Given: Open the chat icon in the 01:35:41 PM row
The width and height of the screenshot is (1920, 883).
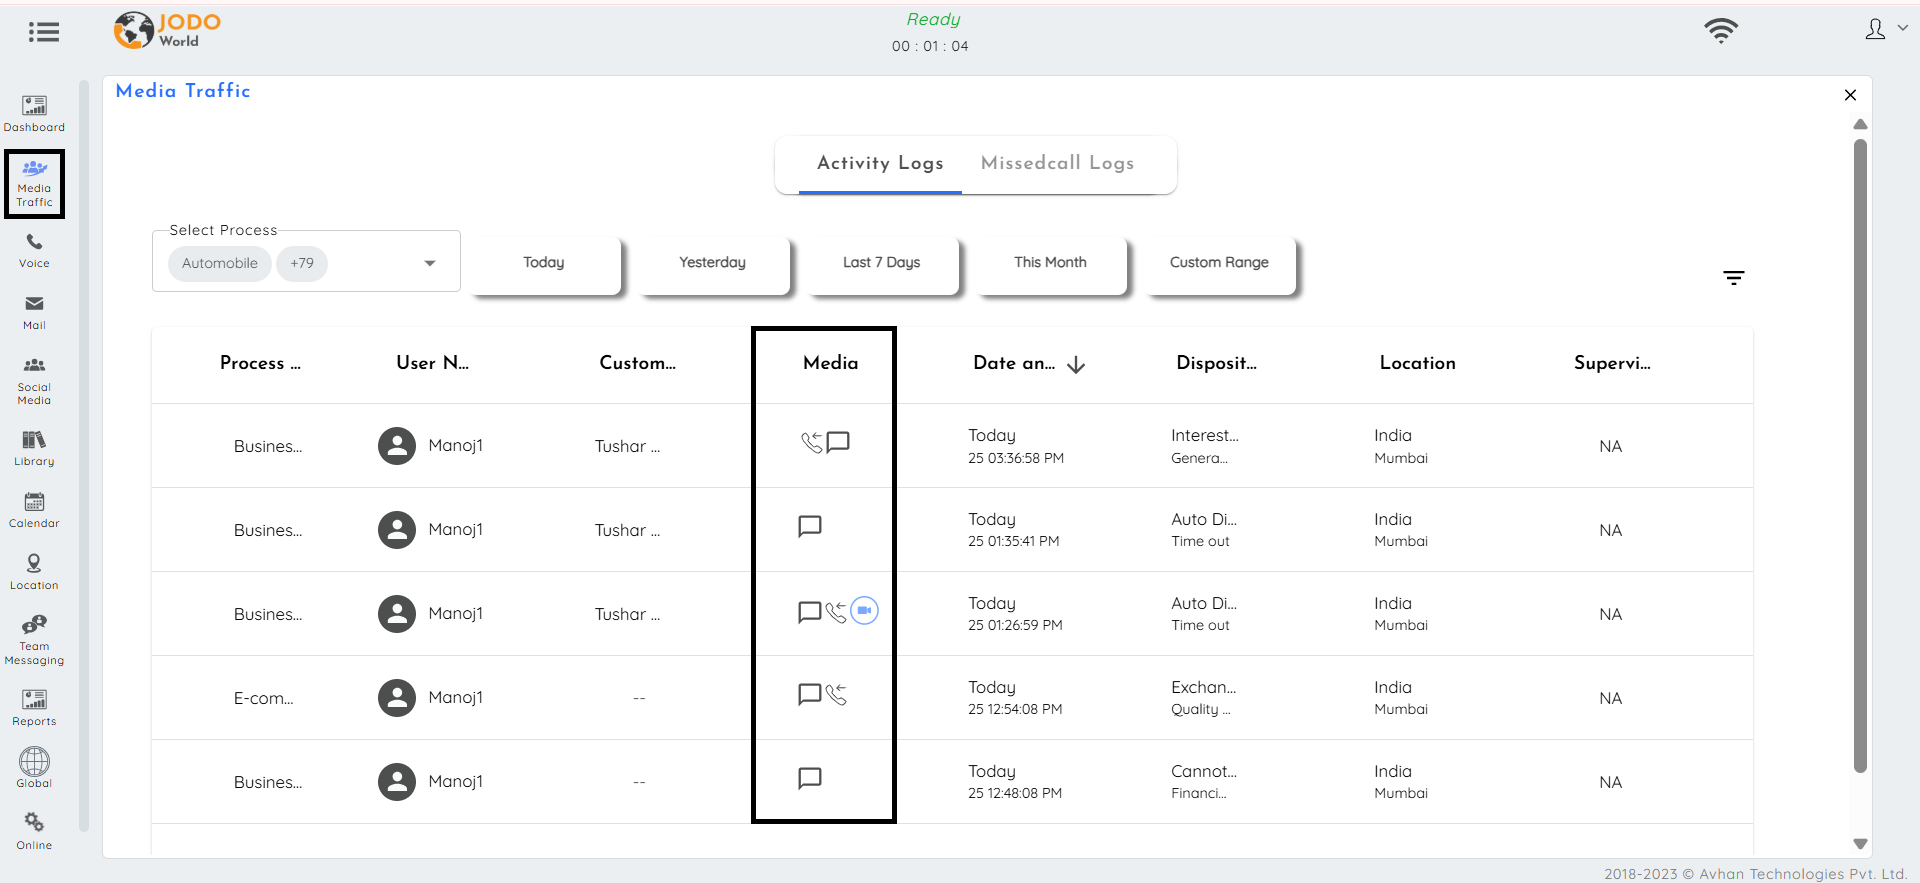Looking at the screenshot, I should coord(810,526).
